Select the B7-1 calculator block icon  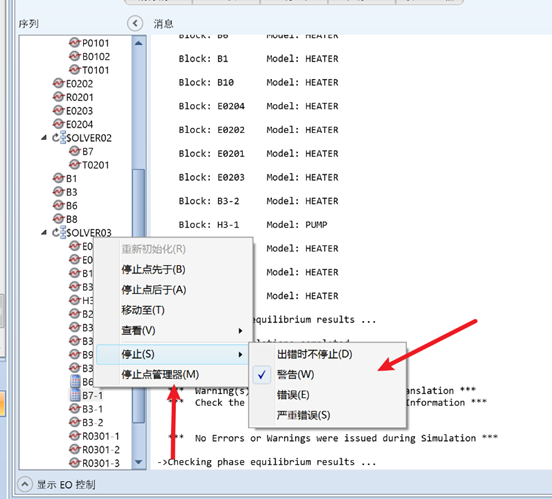(75, 395)
